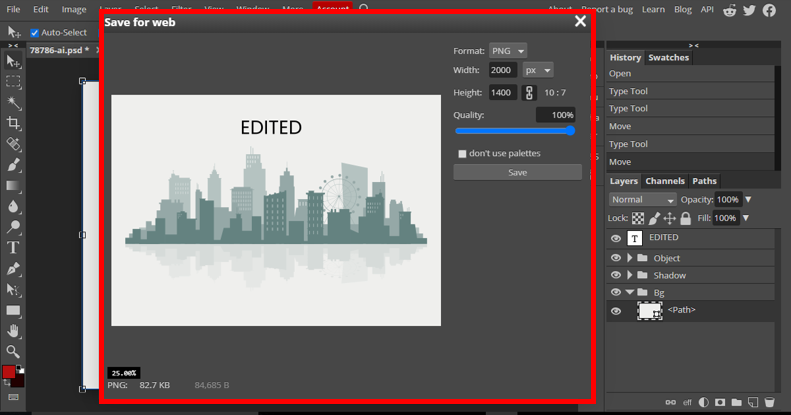Open the Reddit link icon
The width and height of the screenshot is (791, 415).
click(x=729, y=10)
